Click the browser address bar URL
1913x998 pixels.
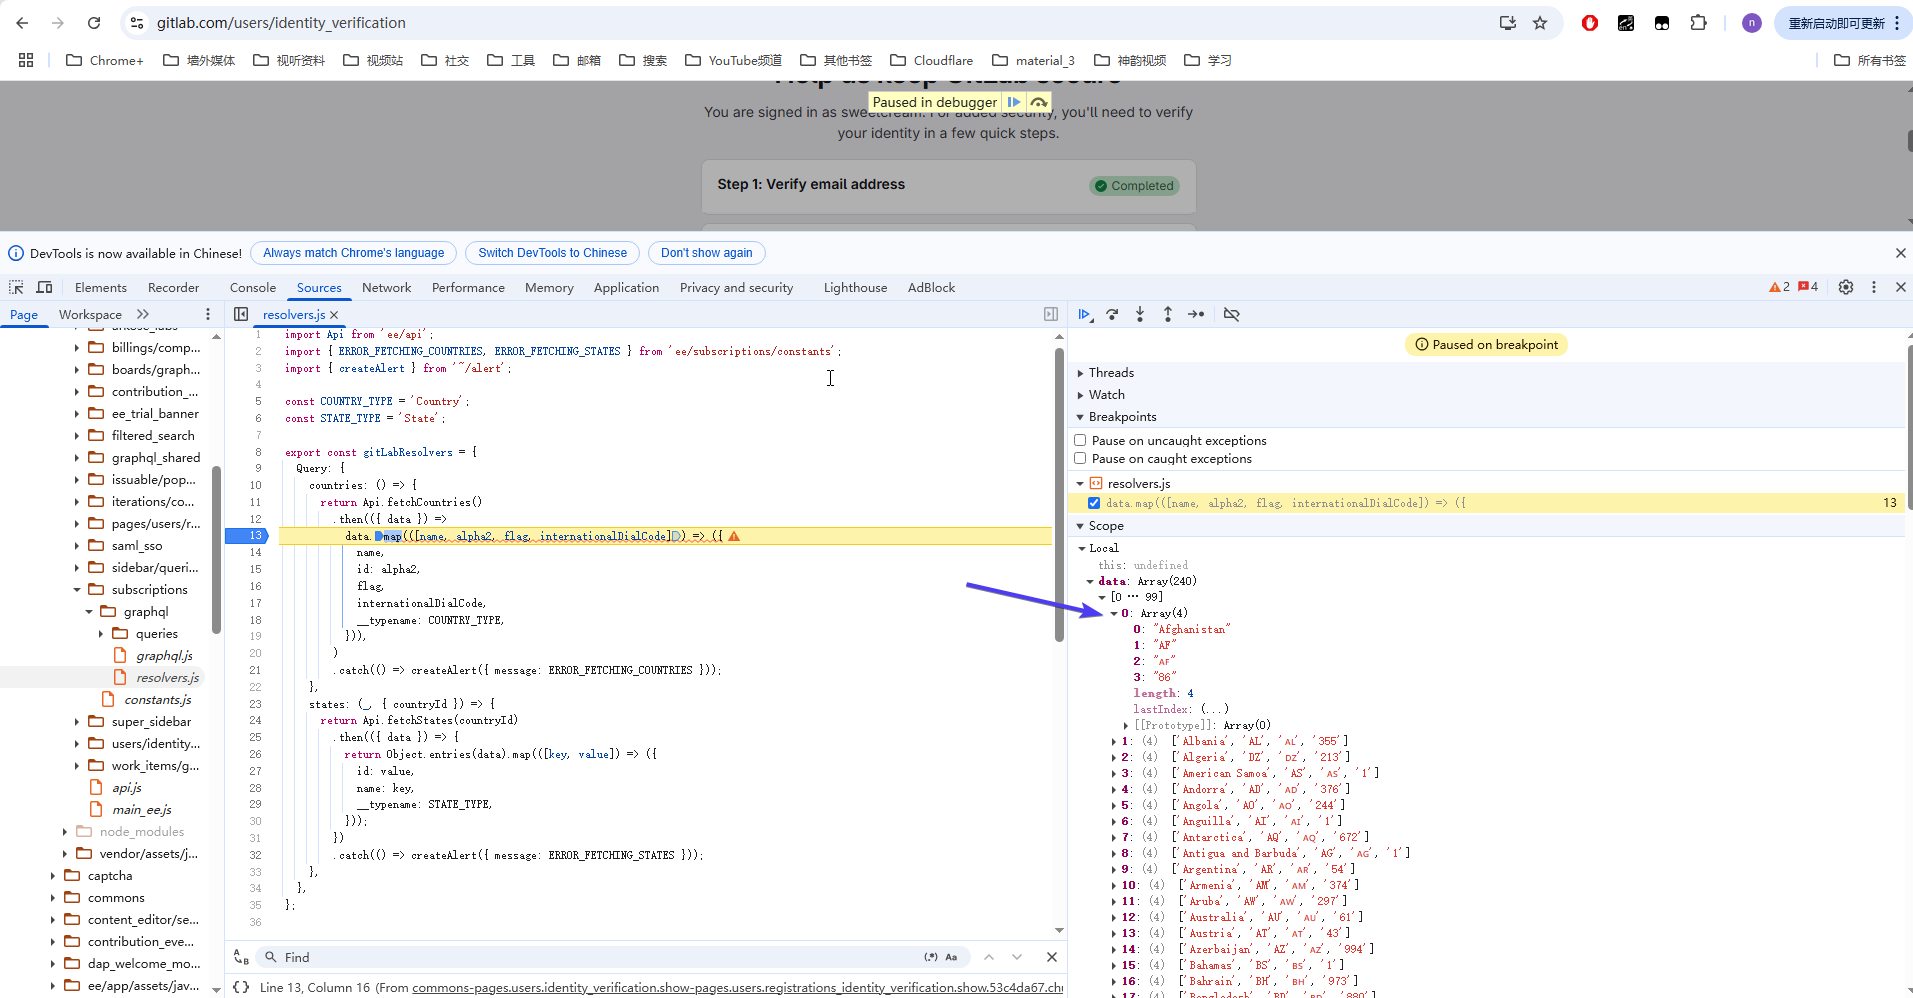click(x=281, y=23)
